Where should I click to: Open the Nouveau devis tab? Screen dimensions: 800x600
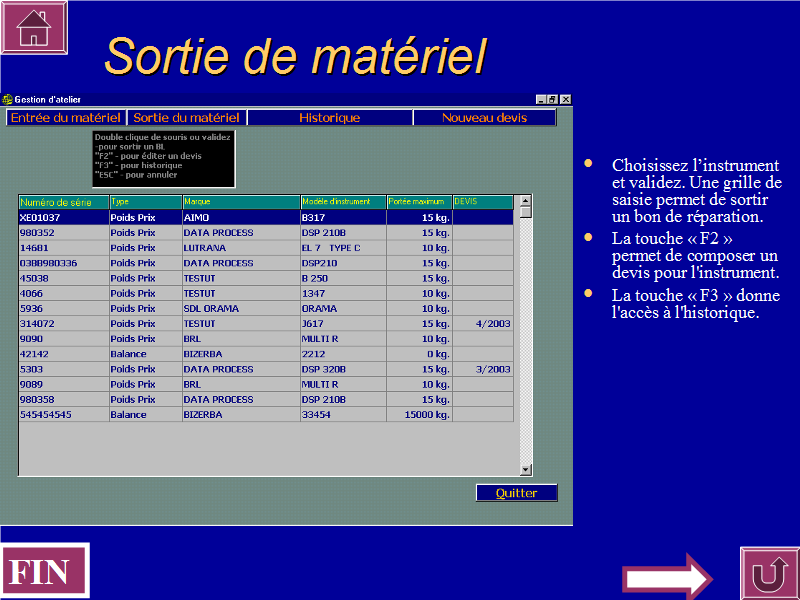click(484, 118)
